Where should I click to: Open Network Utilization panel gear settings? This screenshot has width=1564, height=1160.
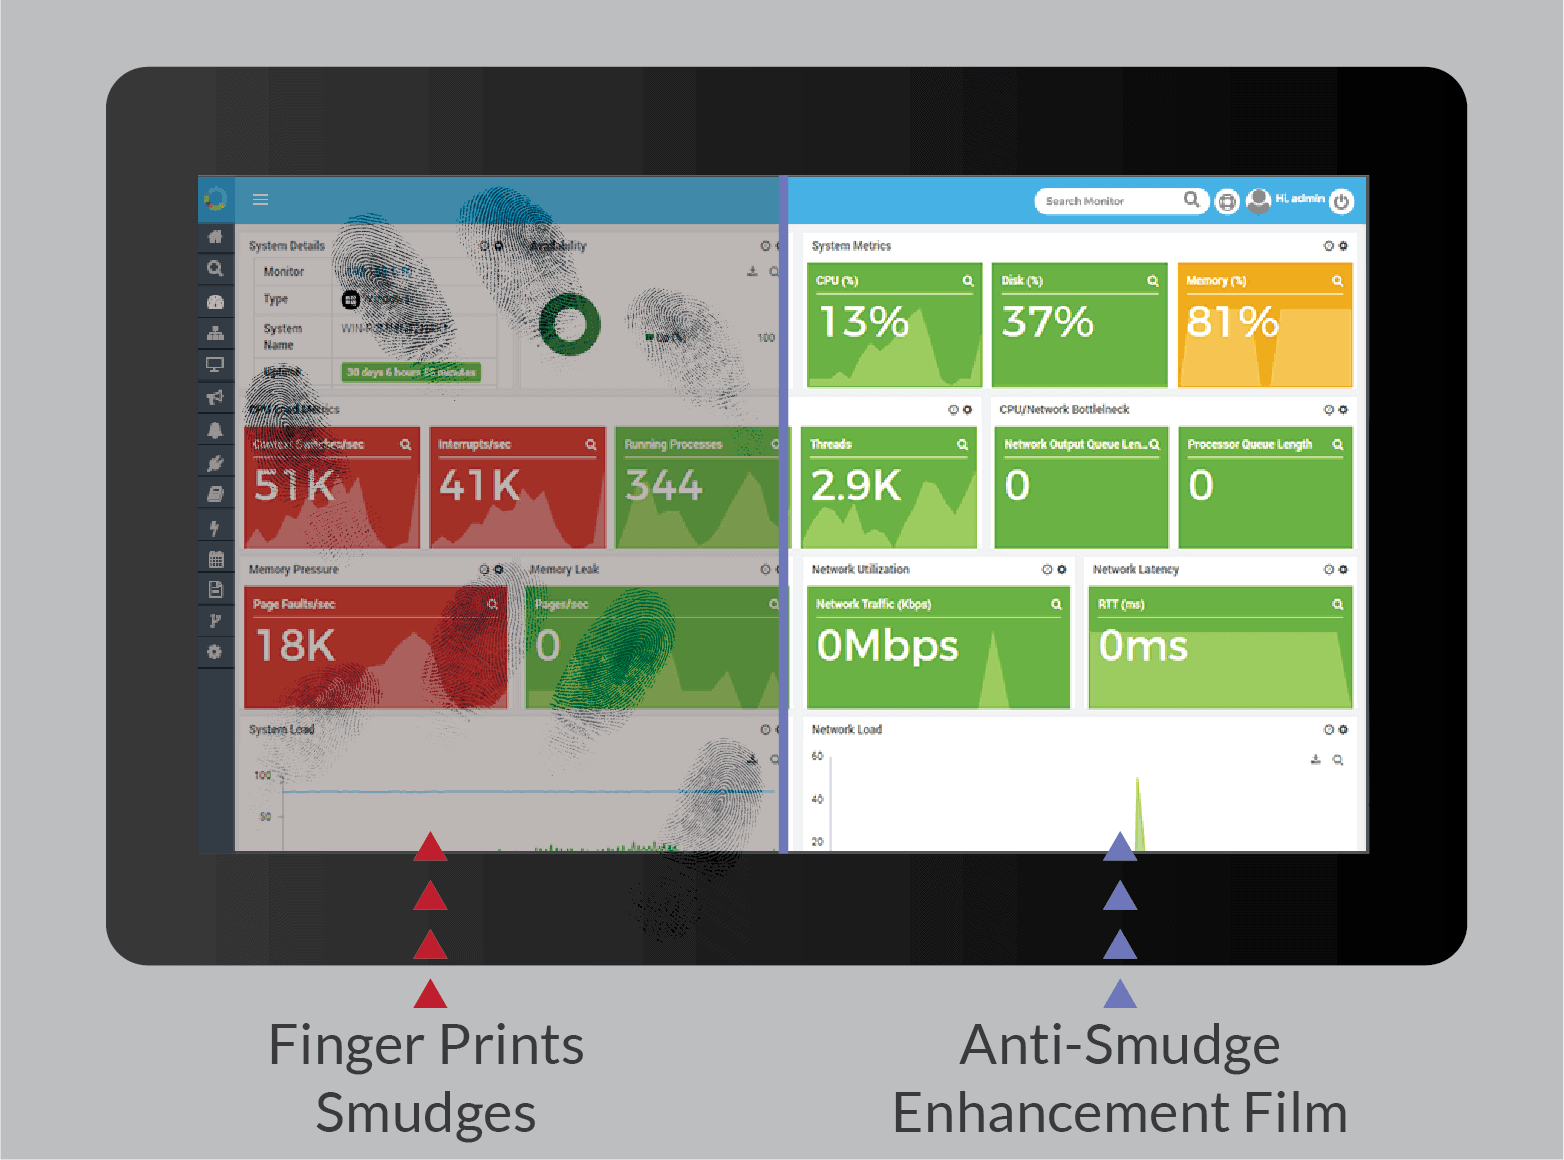coord(1061,569)
